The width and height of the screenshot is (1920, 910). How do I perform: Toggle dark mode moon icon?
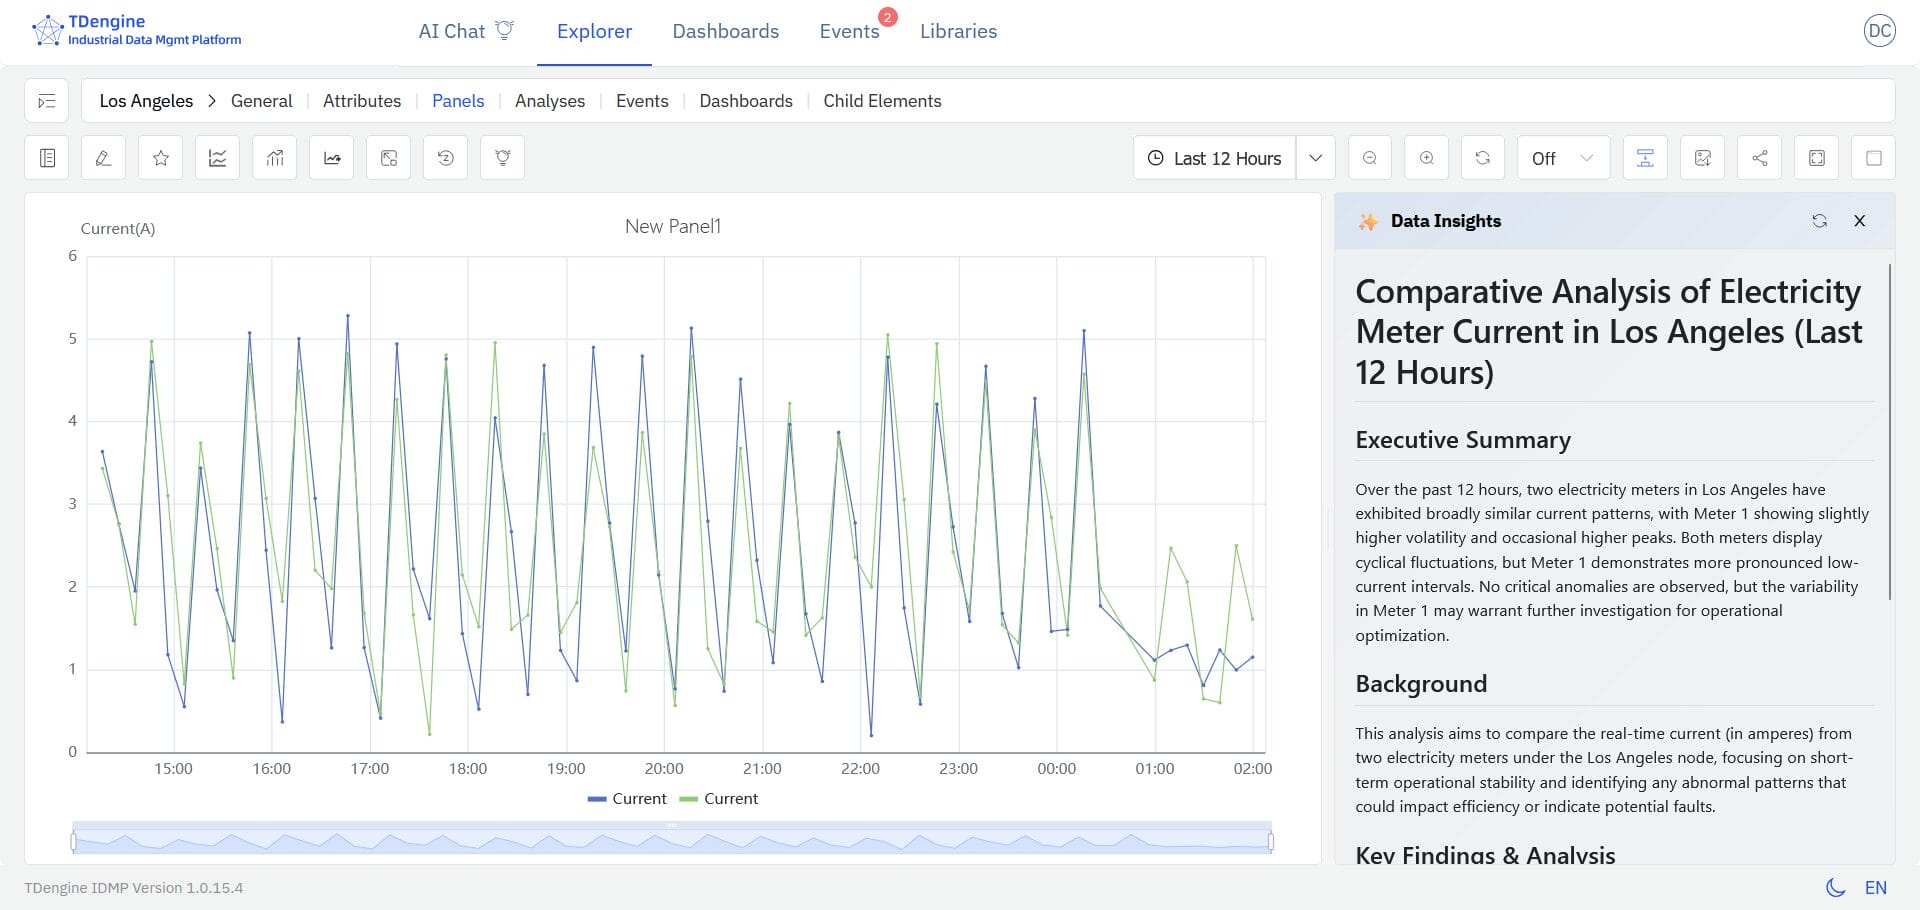pos(1835,887)
